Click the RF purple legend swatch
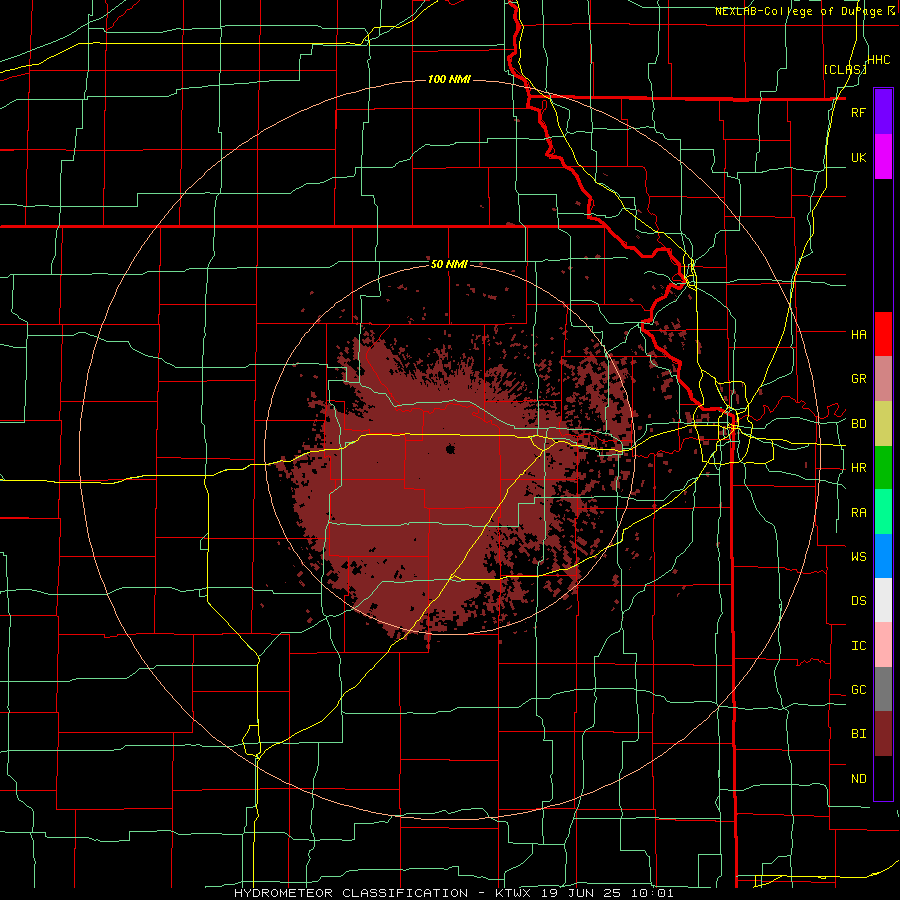The width and height of the screenshot is (900, 900). (883, 112)
